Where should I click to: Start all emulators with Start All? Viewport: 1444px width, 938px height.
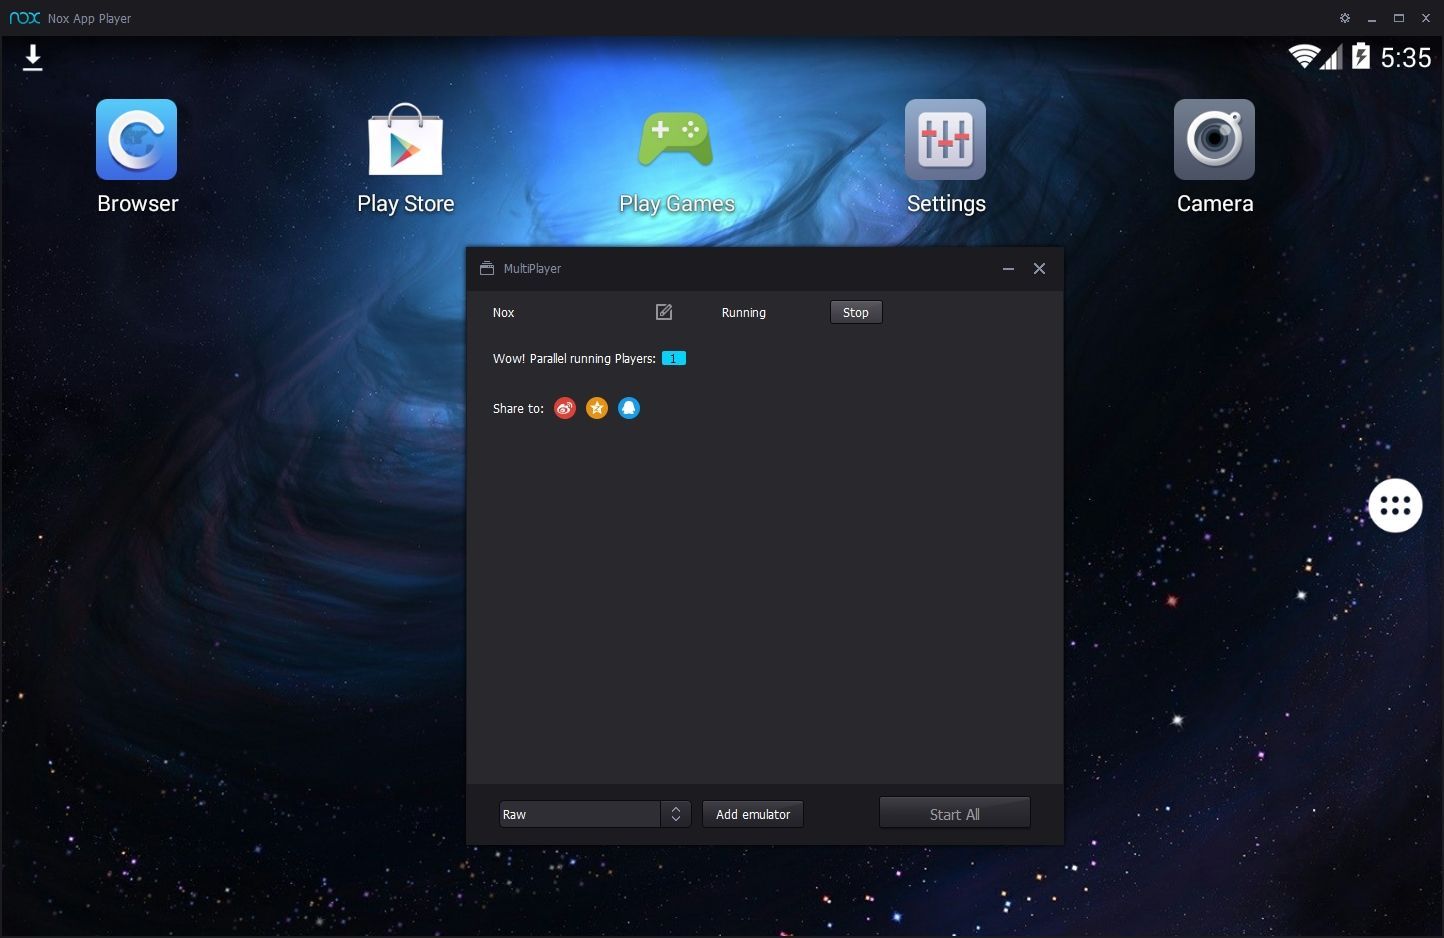[x=953, y=813]
